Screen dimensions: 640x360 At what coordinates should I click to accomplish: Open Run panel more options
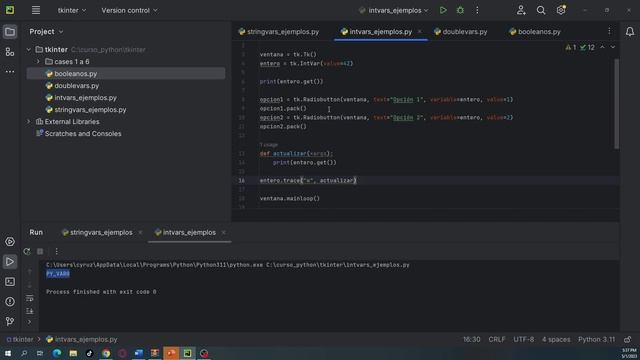pyautogui.click(x=56, y=251)
